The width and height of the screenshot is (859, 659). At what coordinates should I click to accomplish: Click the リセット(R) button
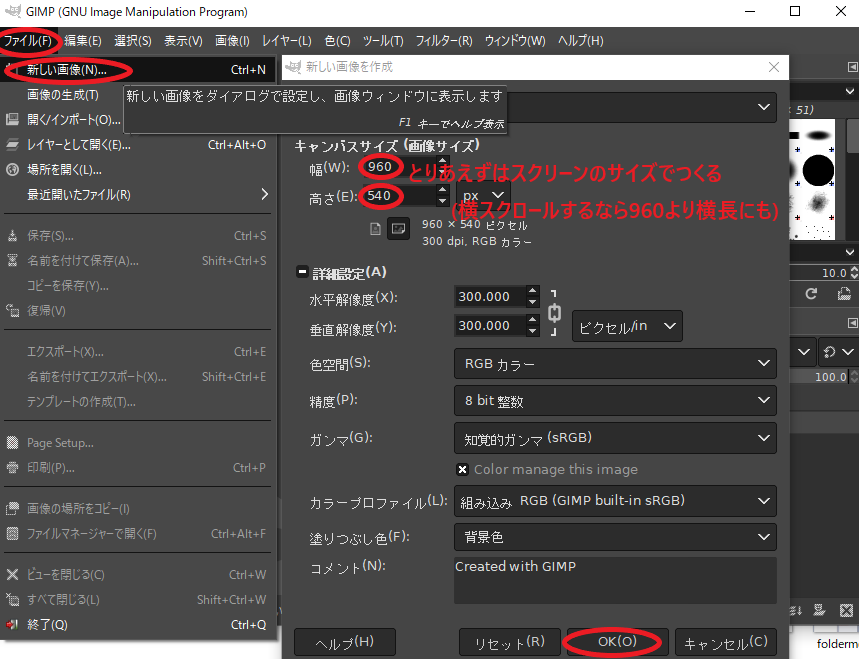coord(509,643)
